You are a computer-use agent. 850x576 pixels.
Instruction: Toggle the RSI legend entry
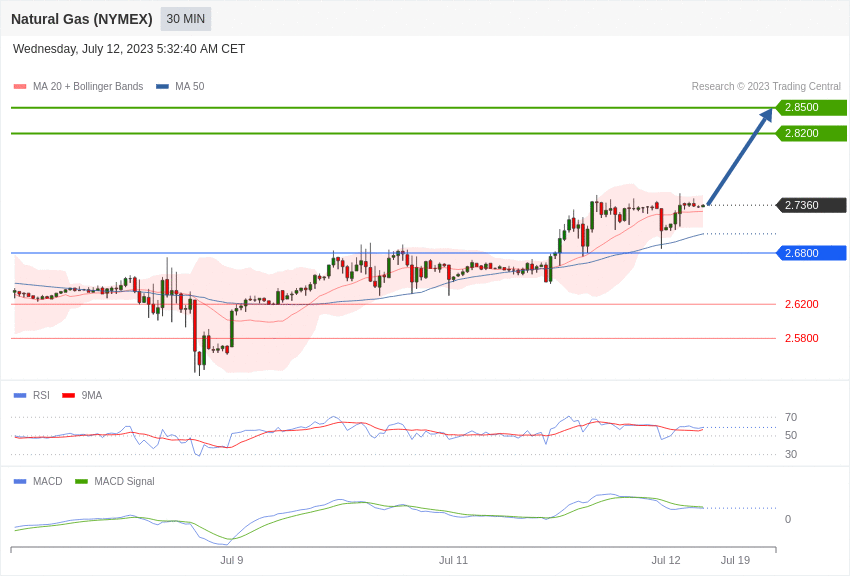point(31,396)
